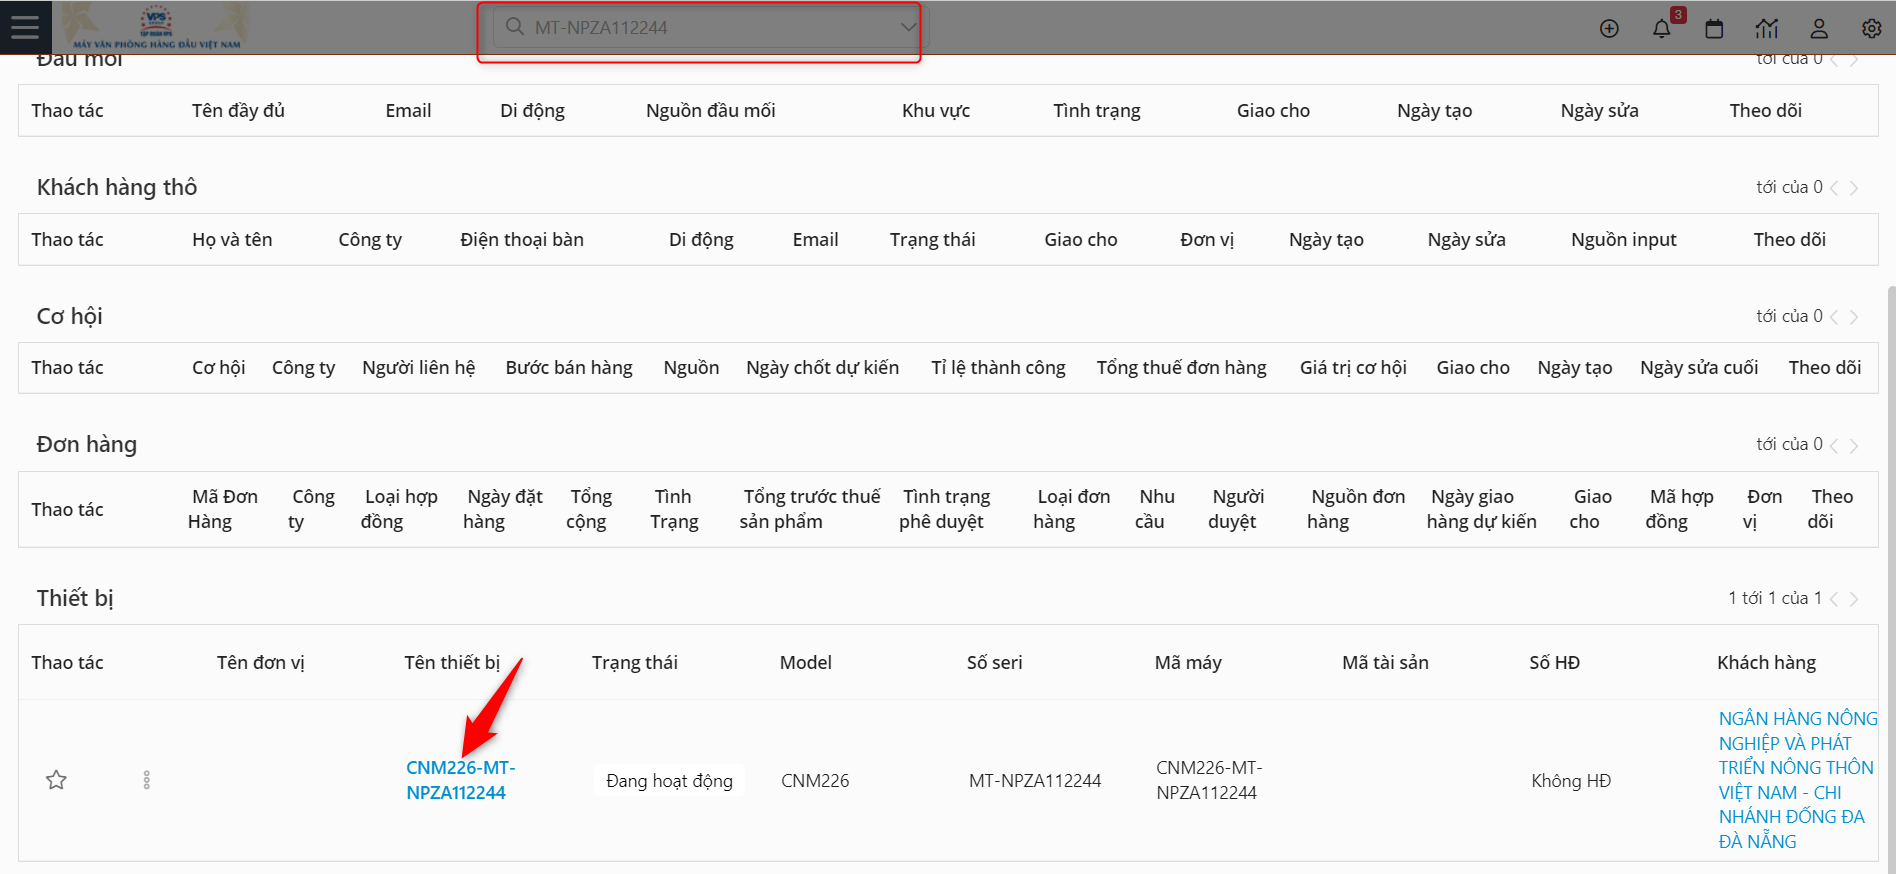
Task: Click Tổng trước thuế sản phẩm header
Action: [810, 509]
